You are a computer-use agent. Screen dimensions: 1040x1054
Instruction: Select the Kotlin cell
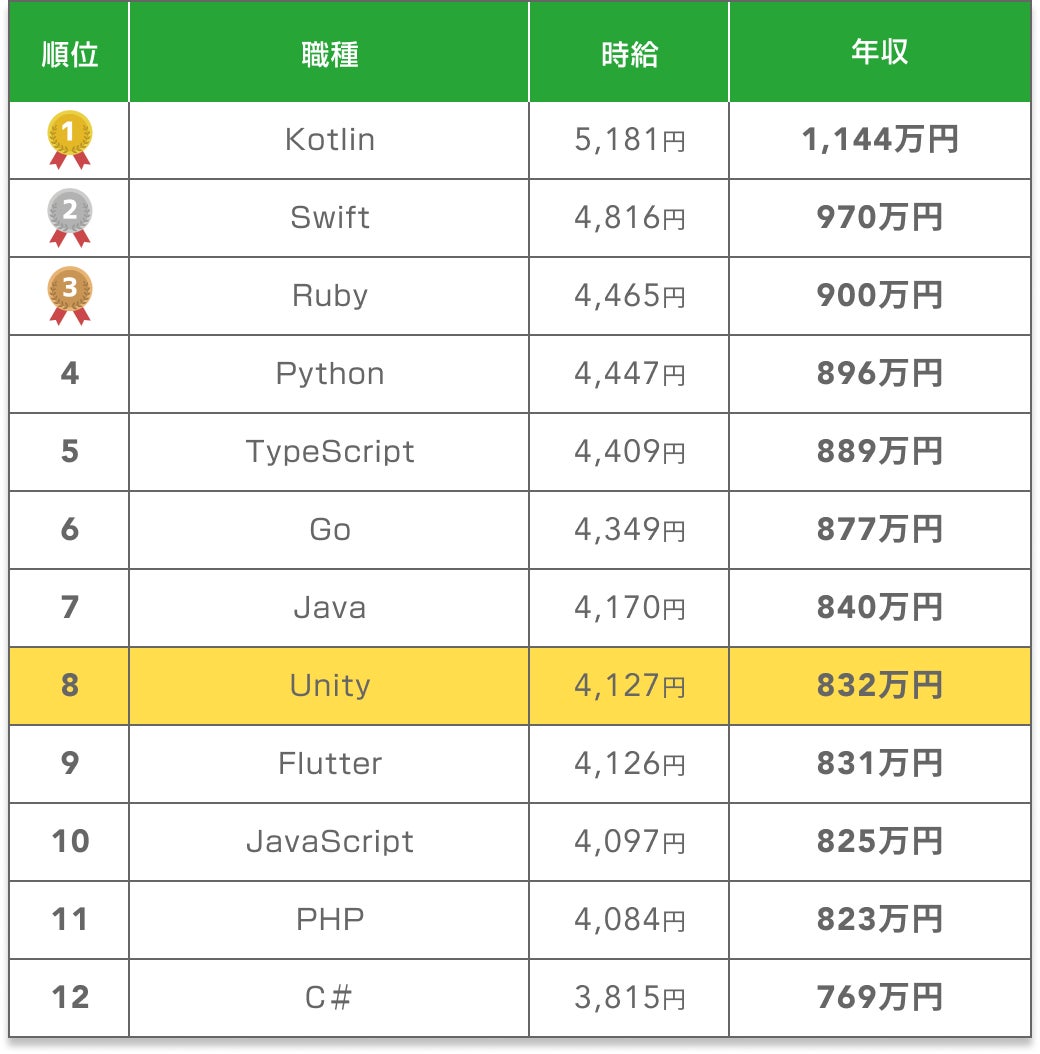click(329, 139)
